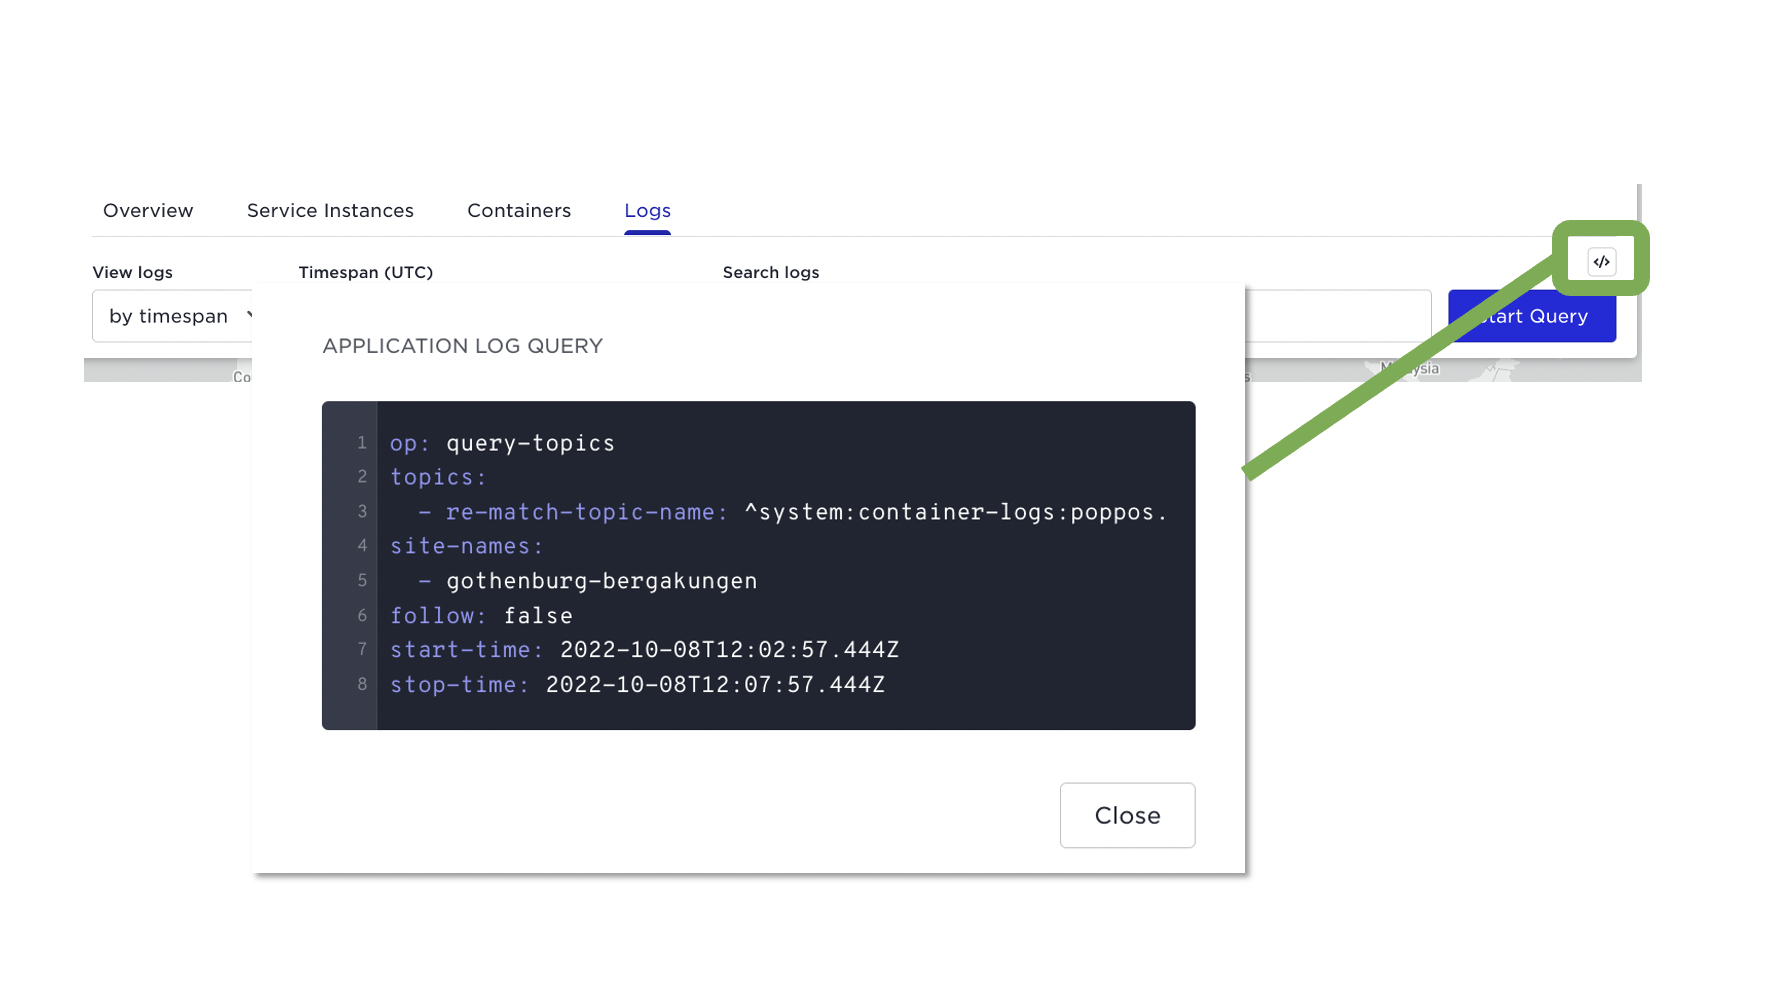Select the start-time value 2022-10-08T12:02:57.444Z
This screenshot has width=1782, height=986.
pyautogui.click(x=729, y=650)
